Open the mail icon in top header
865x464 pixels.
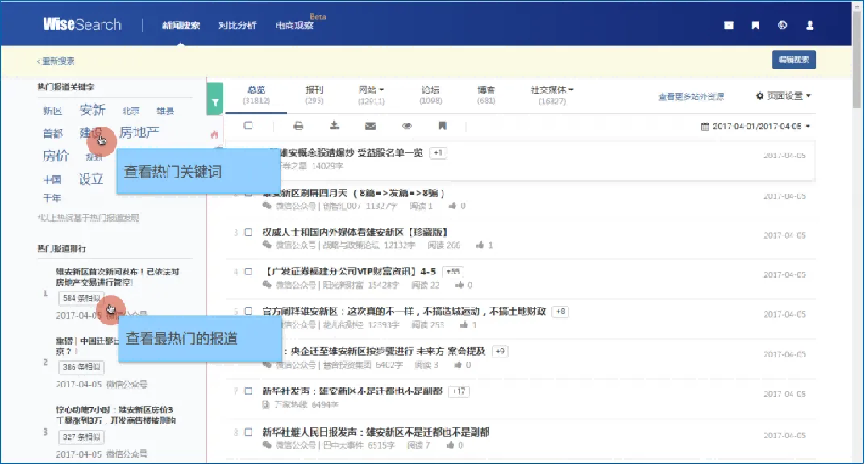(x=730, y=25)
